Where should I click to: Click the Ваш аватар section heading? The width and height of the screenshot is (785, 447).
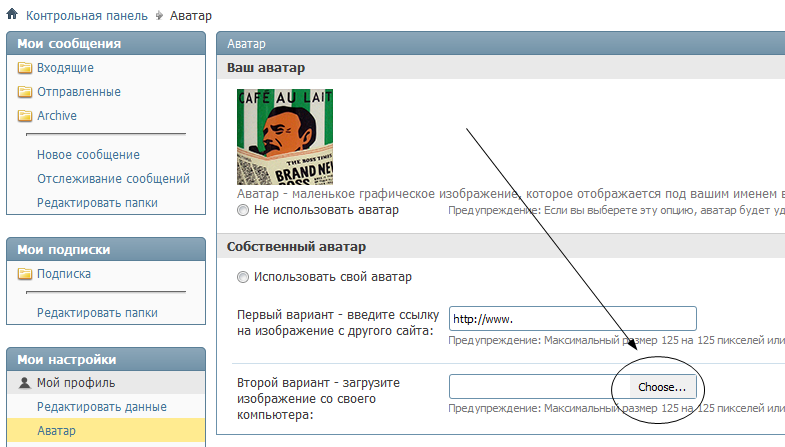(x=266, y=68)
